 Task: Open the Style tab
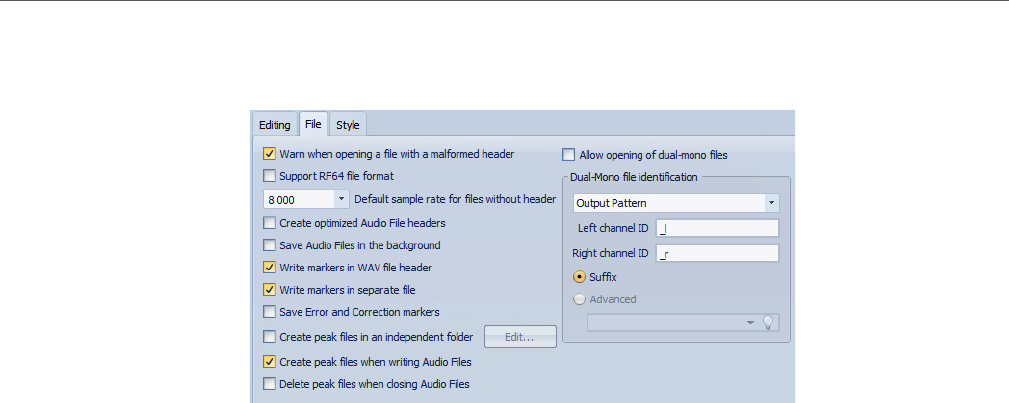[x=347, y=125]
